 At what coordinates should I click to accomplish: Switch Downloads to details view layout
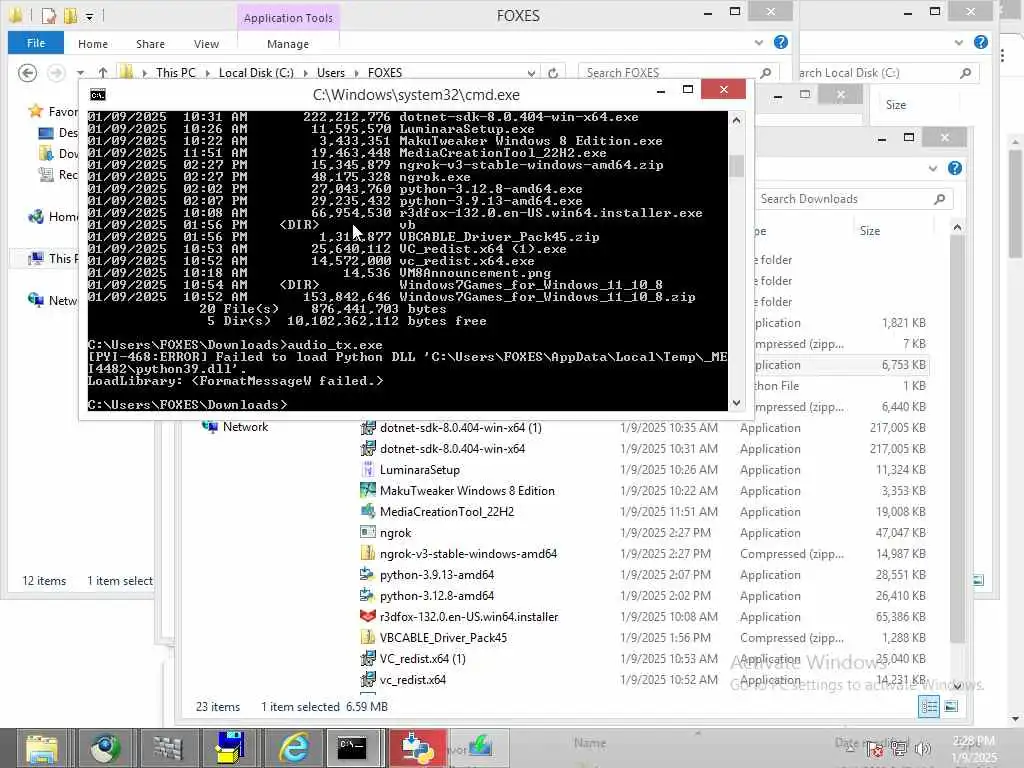point(929,706)
